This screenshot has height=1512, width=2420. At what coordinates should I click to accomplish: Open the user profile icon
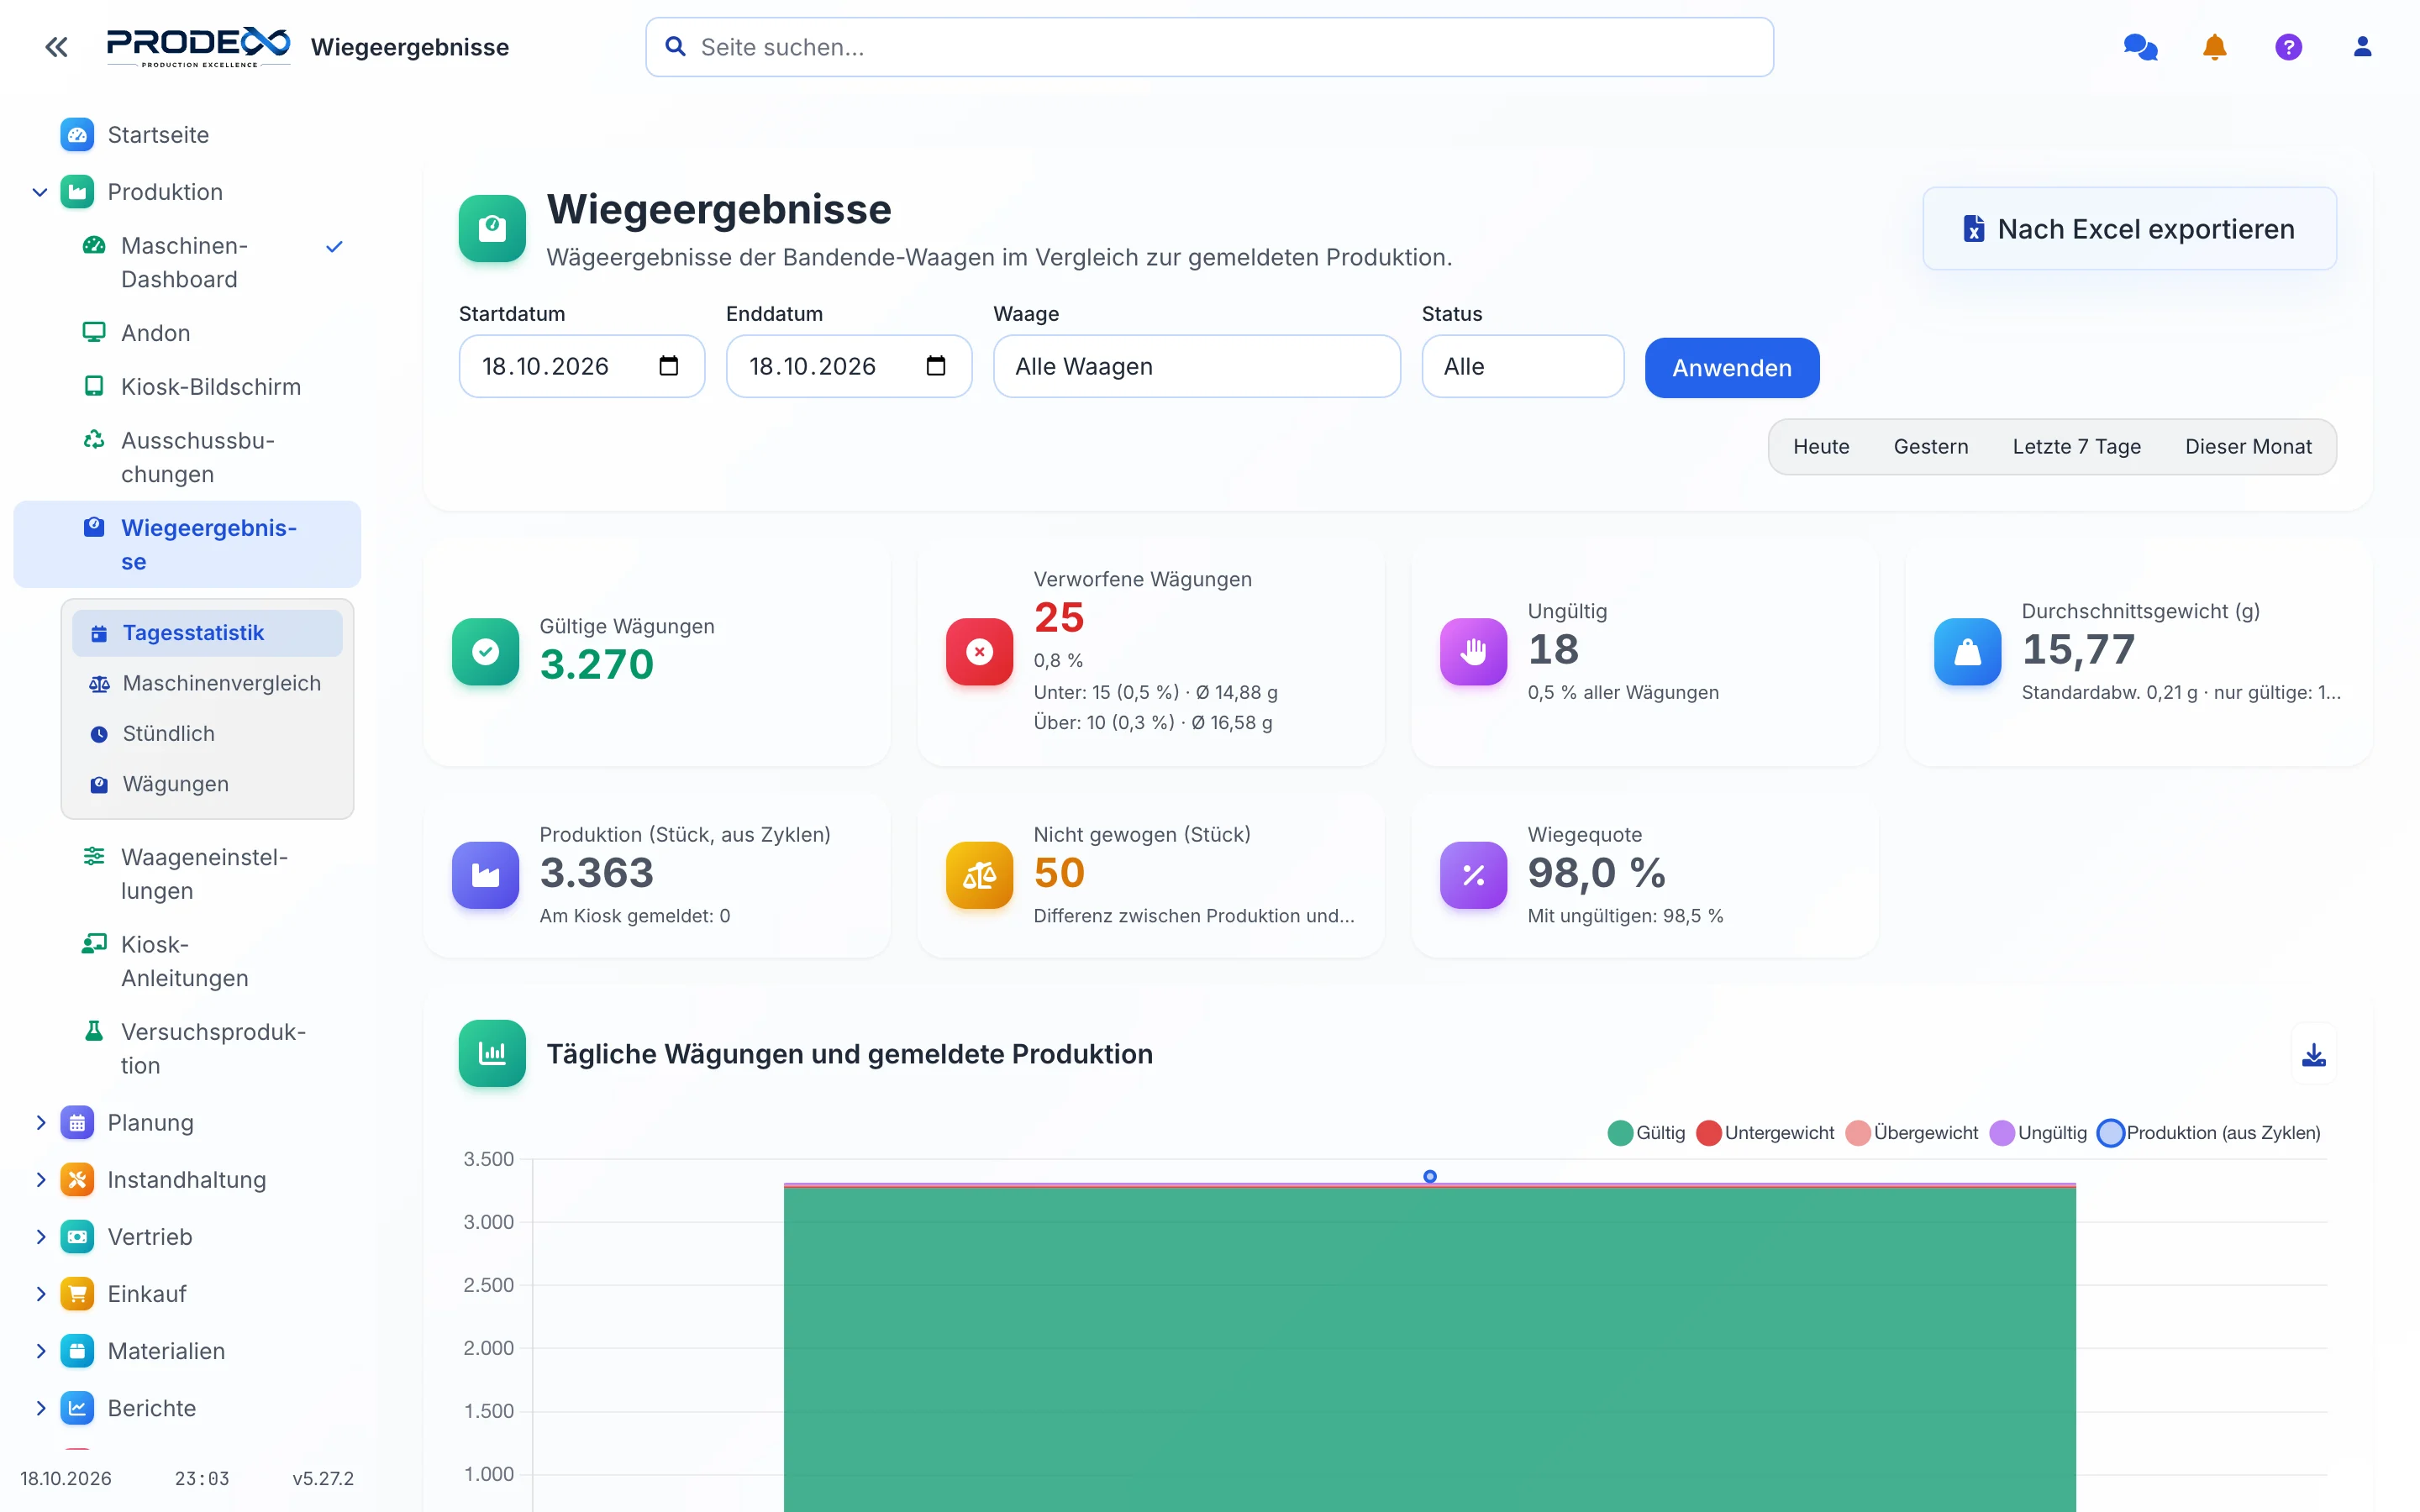[x=2362, y=47]
